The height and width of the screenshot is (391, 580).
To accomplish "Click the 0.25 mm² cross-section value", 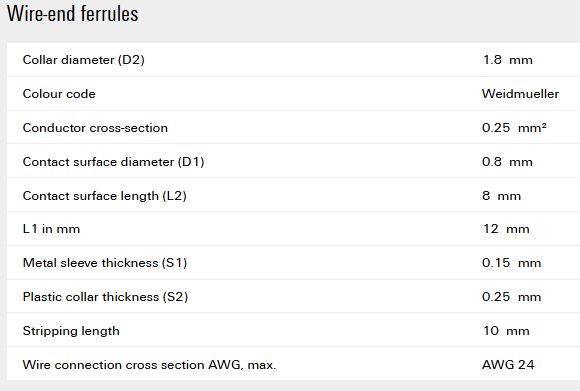I will coord(514,128).
